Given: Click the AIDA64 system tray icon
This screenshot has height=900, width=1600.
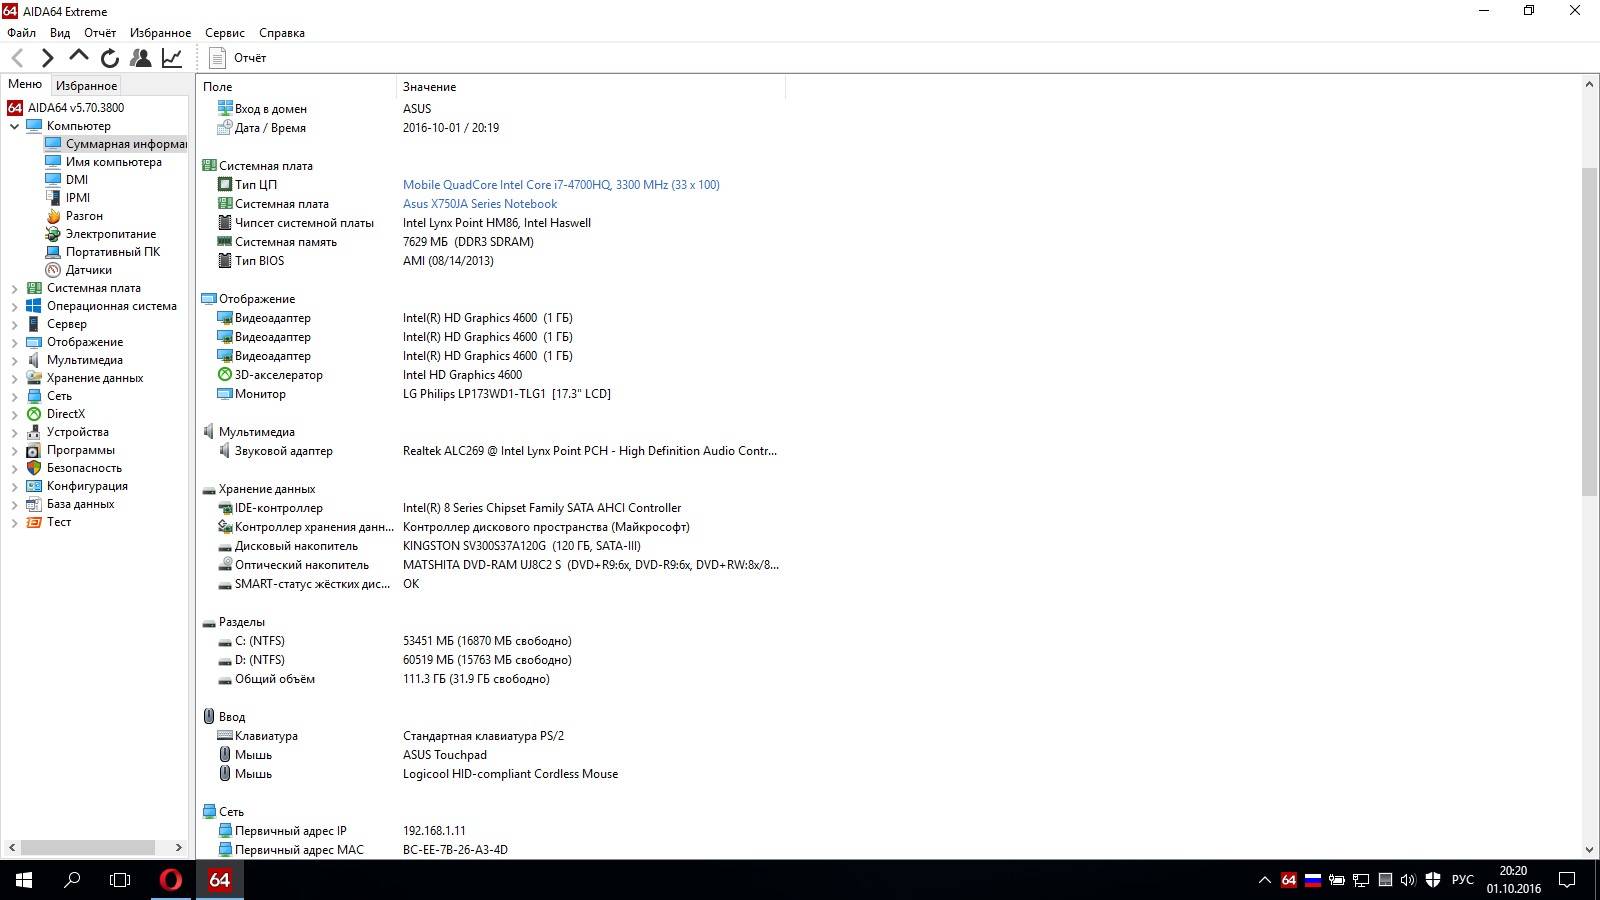Looking at the screenshot, I should click(1289, 880).
